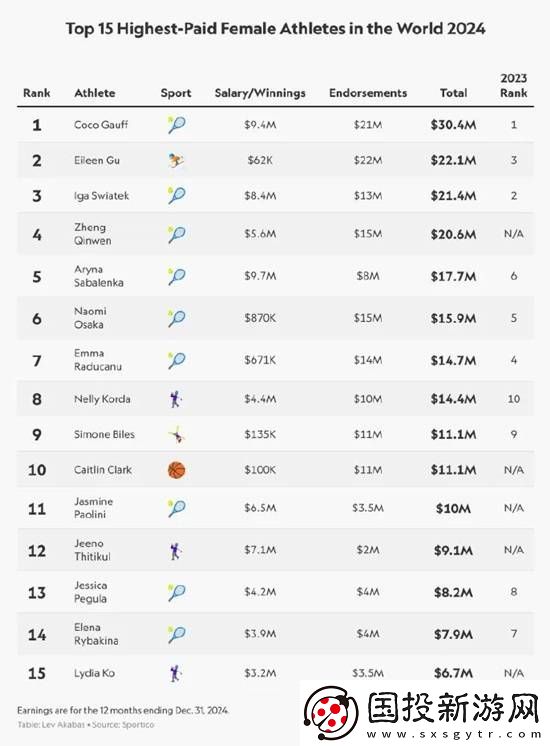
Task: Click the tennis racket icon beside Naomi Osaka
Action: tap(176, 318)
